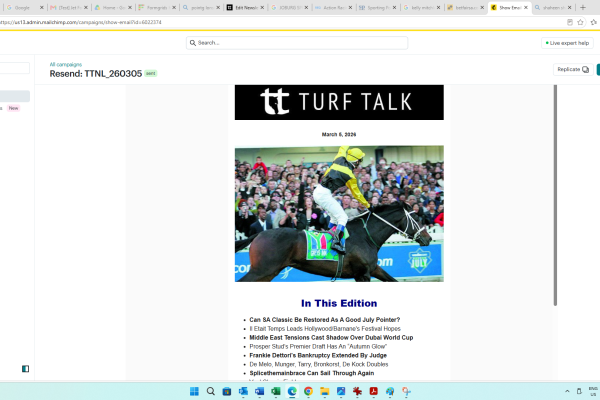Open Live expert help
This screenshot has width=600, height=400.
[x=567, y=43]
